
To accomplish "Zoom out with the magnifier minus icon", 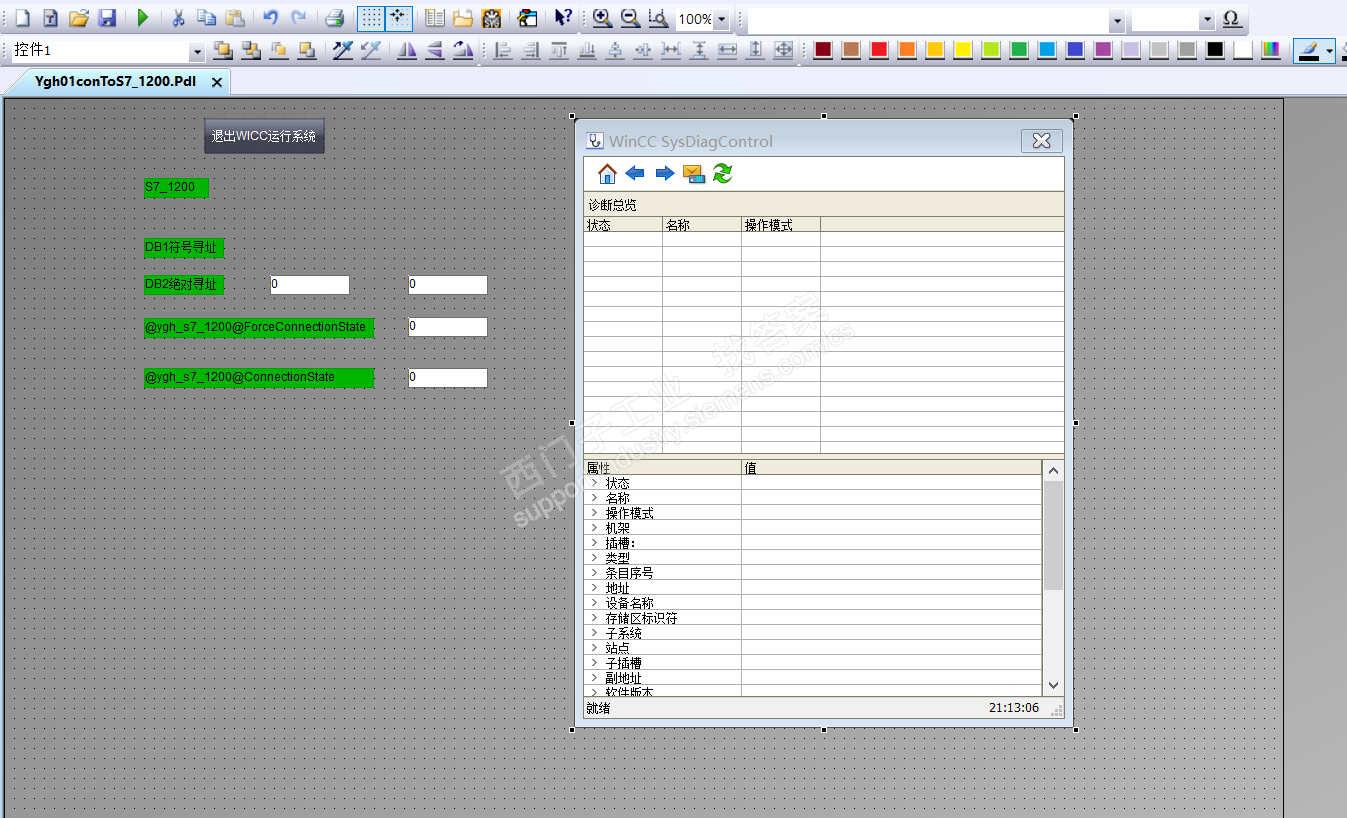I will (x=629, y=18).
